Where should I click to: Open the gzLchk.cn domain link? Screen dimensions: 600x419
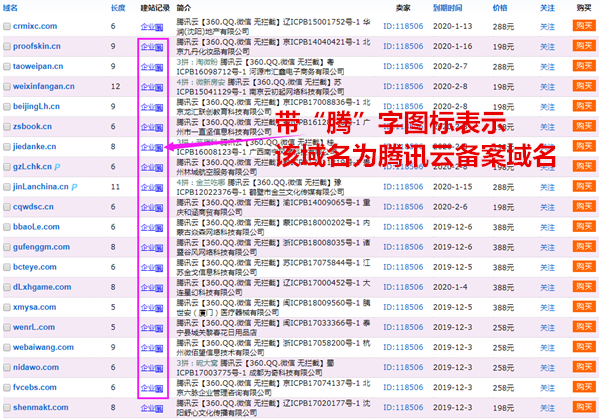[x=33, y=167]
